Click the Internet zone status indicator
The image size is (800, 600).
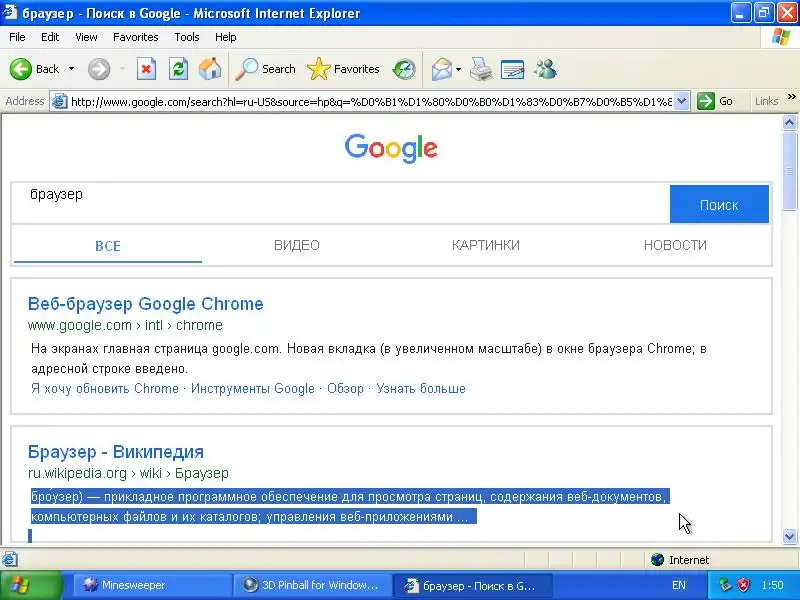tap(680, 560)
